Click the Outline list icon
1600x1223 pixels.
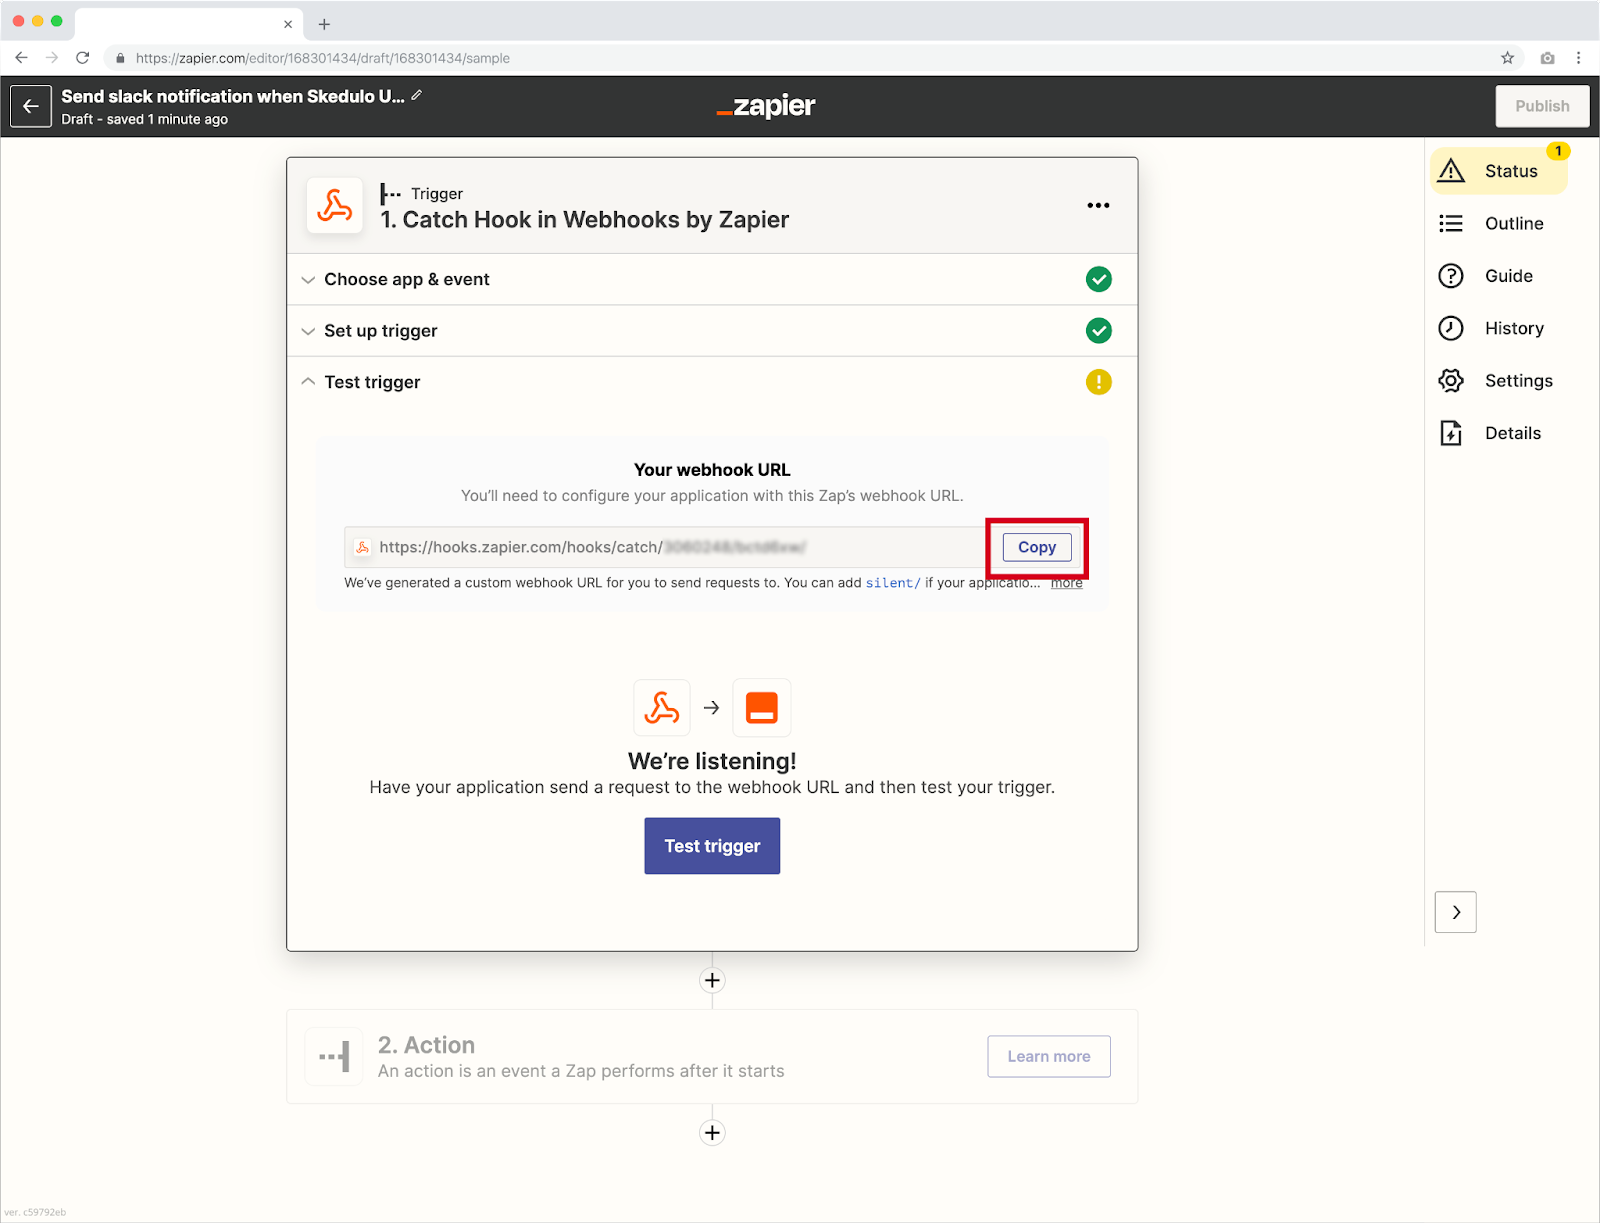click(1451, 223)
